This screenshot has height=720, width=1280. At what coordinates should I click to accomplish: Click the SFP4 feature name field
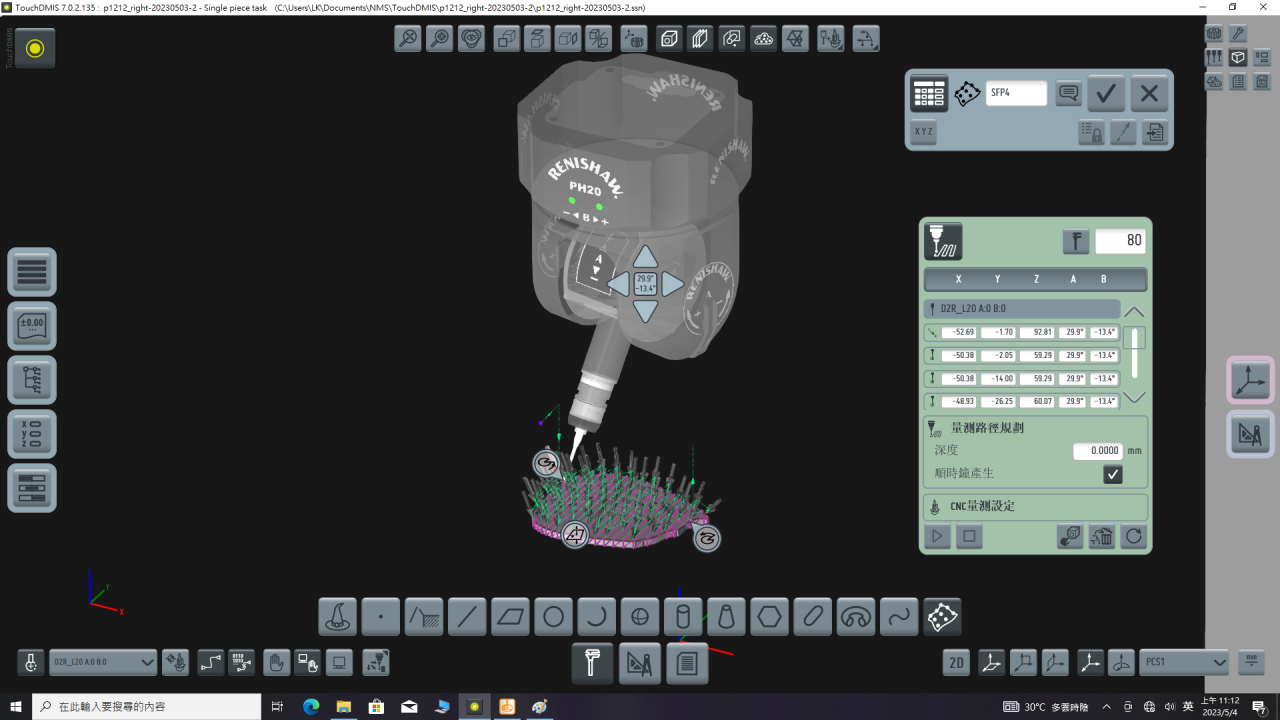pos(1016,93)
